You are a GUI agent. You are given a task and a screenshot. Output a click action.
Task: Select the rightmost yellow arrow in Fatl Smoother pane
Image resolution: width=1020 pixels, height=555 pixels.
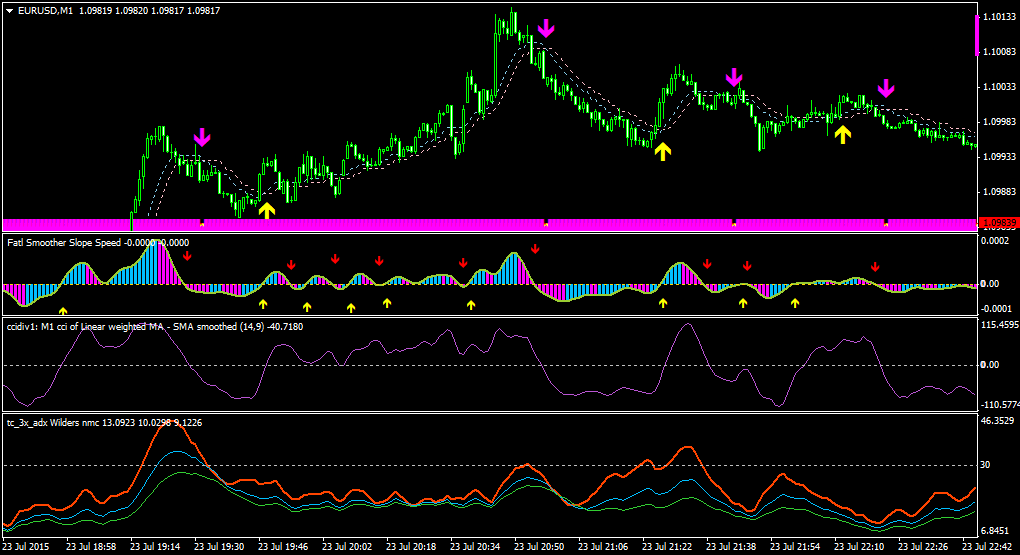(x=795, y=303)
